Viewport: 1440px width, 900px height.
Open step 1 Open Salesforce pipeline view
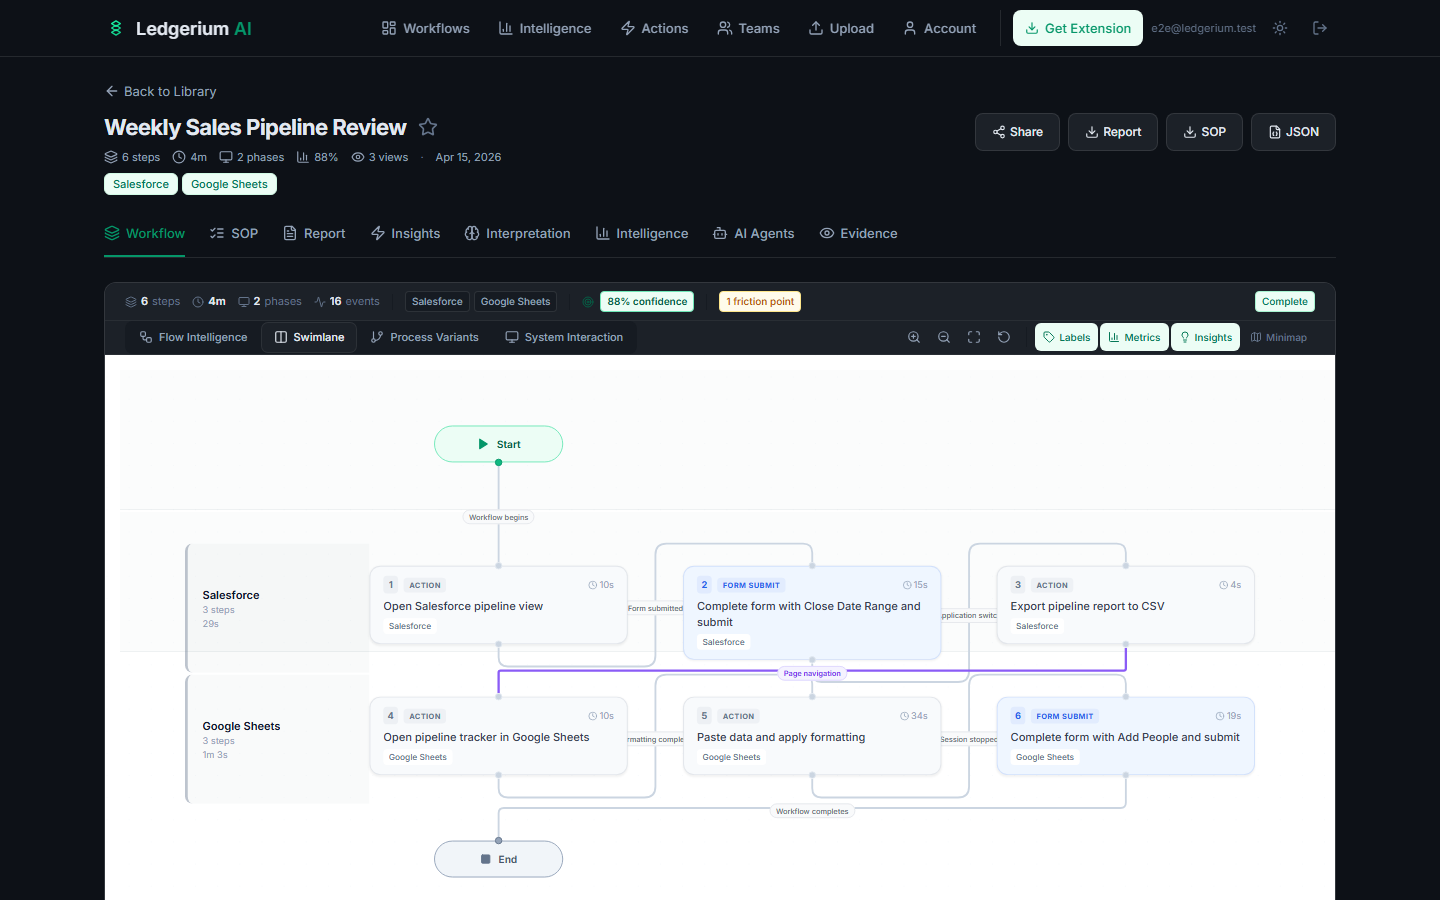pos(498,605)
